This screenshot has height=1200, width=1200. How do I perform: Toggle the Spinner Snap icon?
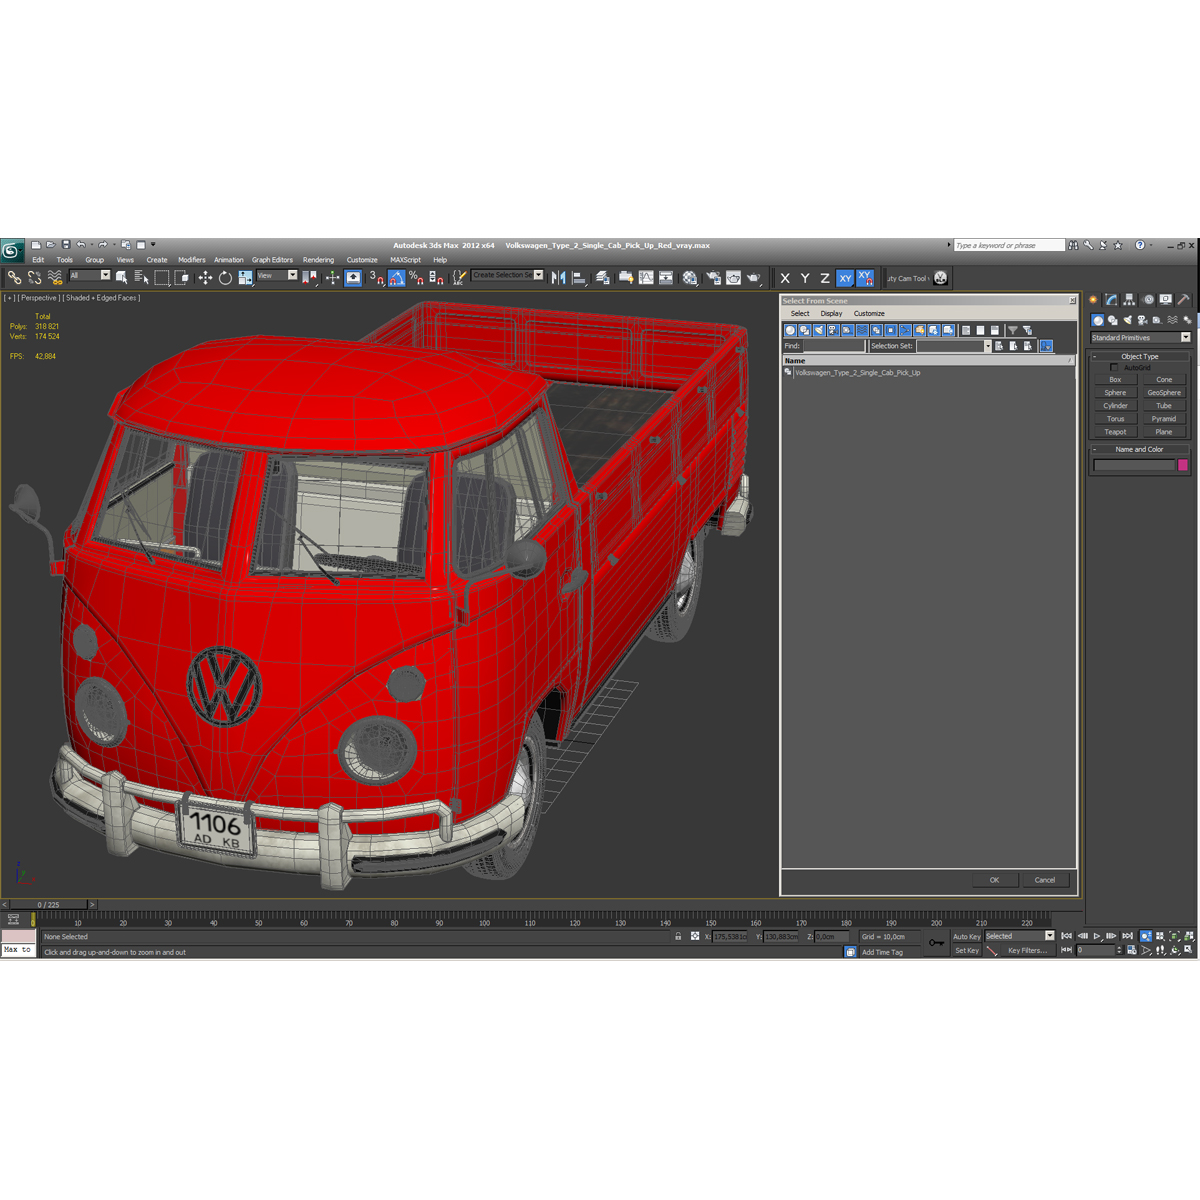pyautogui.click(x=436, y=277)
